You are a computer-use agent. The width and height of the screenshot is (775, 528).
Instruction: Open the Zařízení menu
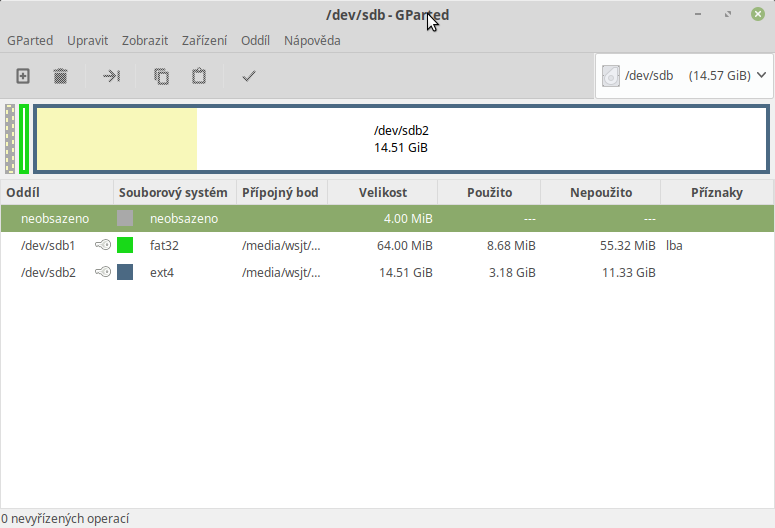(204, 41)
